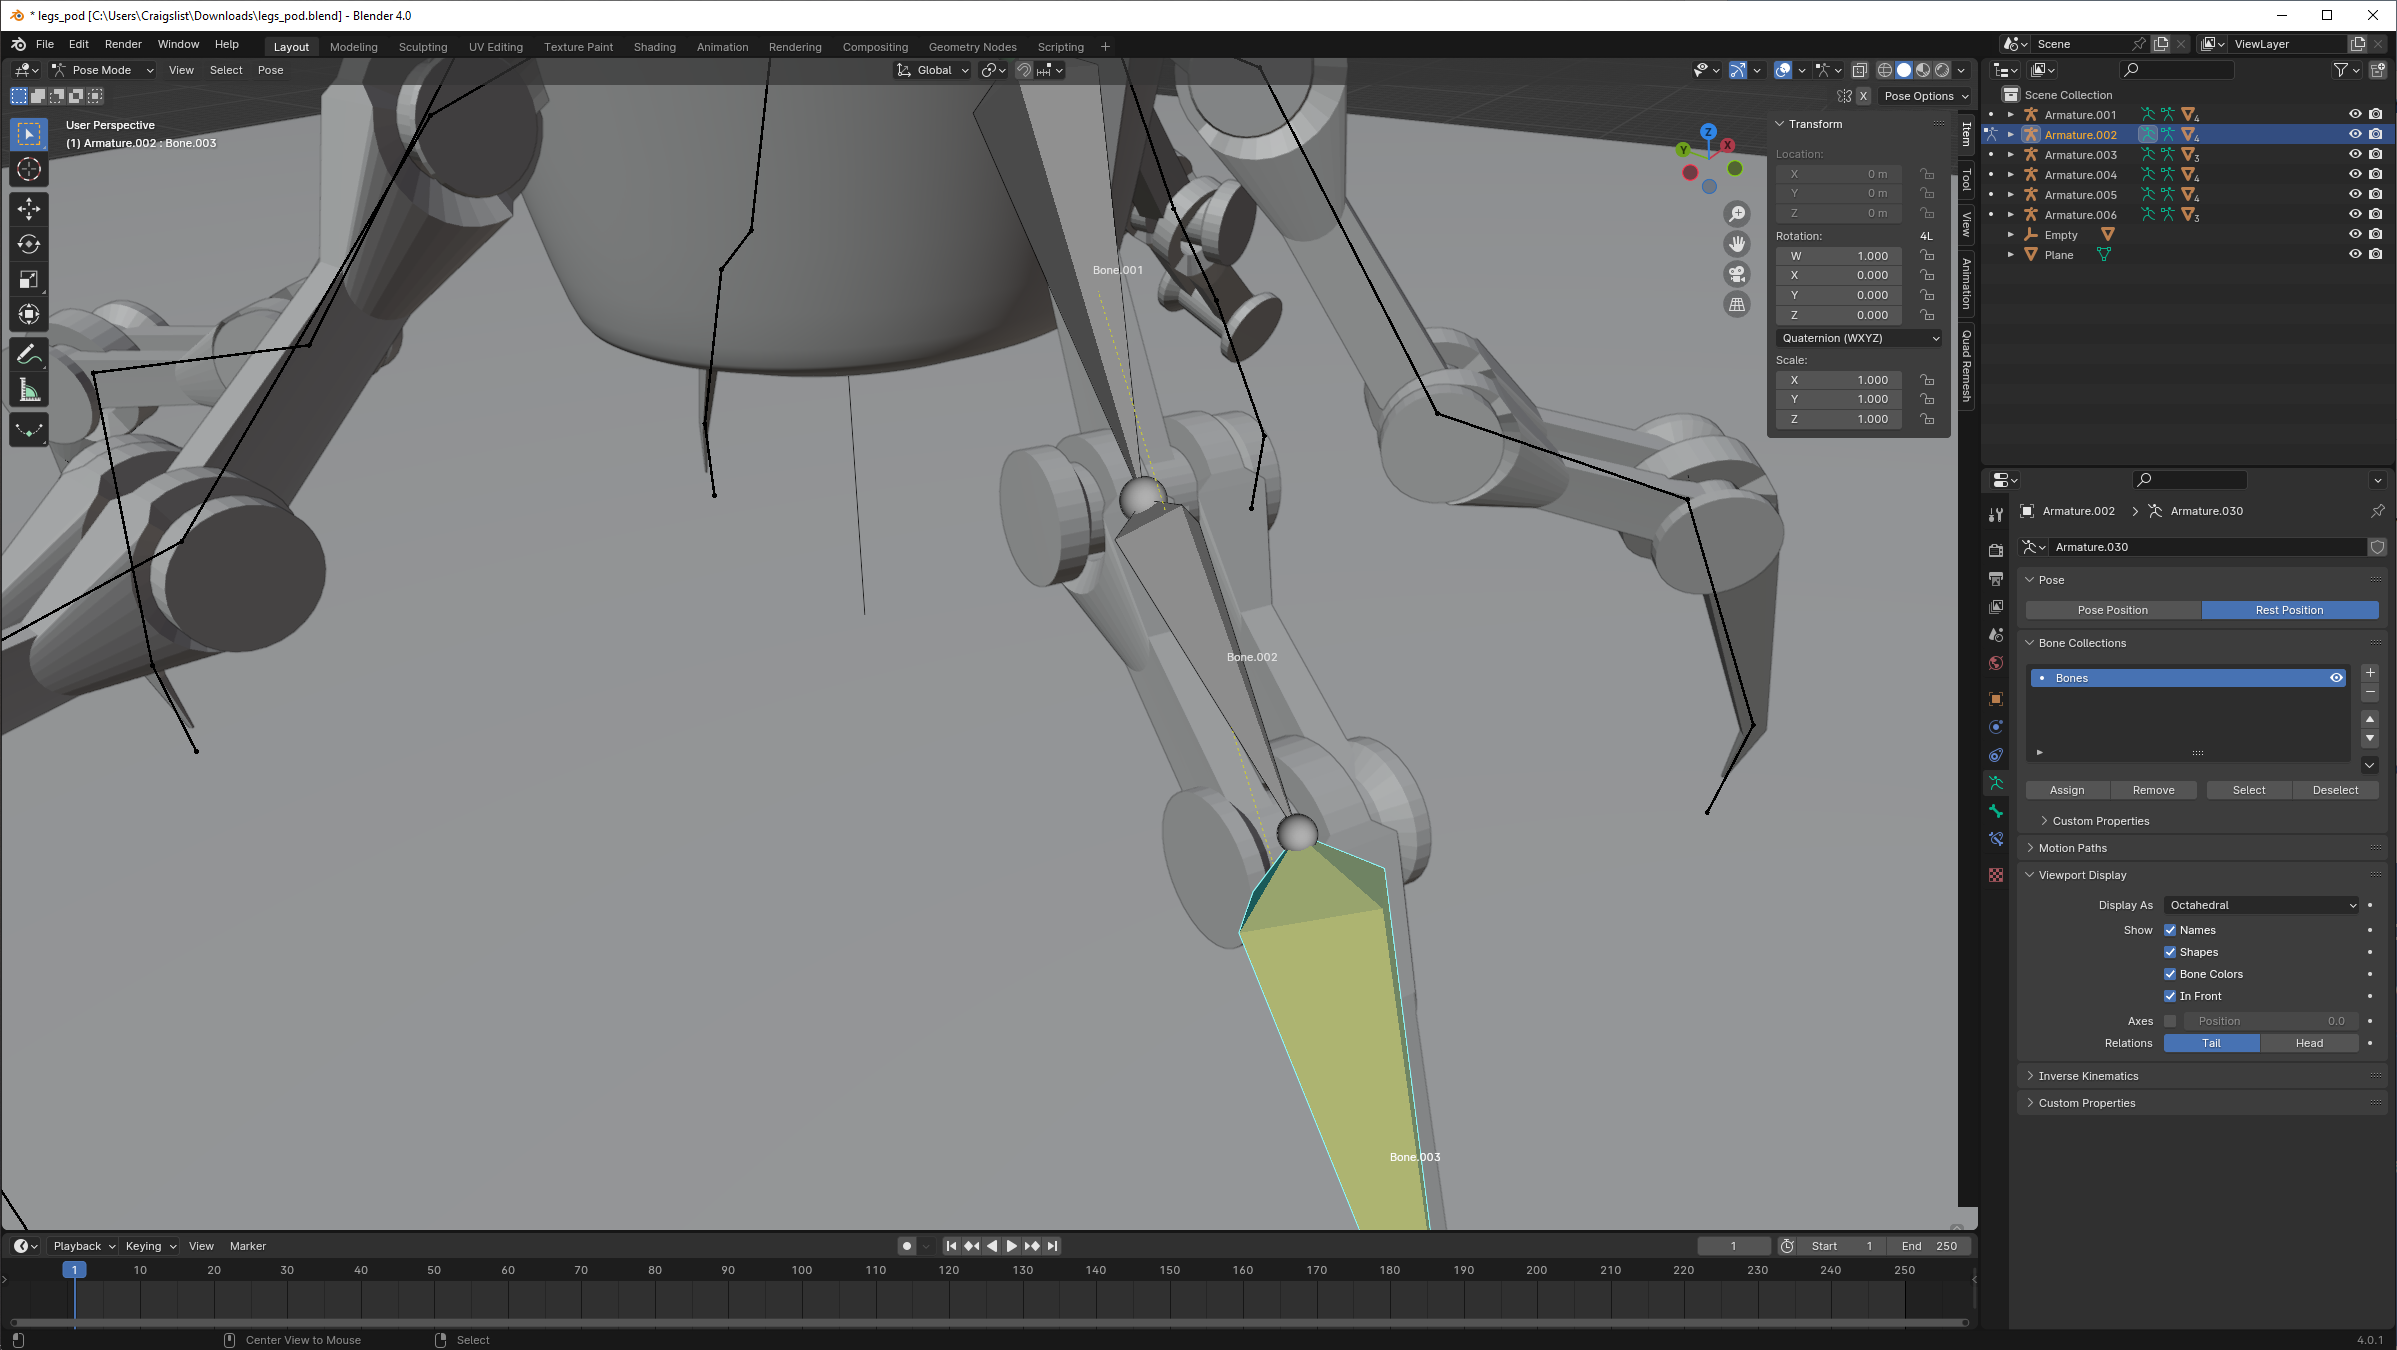2397x1350 pixels.
Task: Open the File menu
Action: point(45,44)
